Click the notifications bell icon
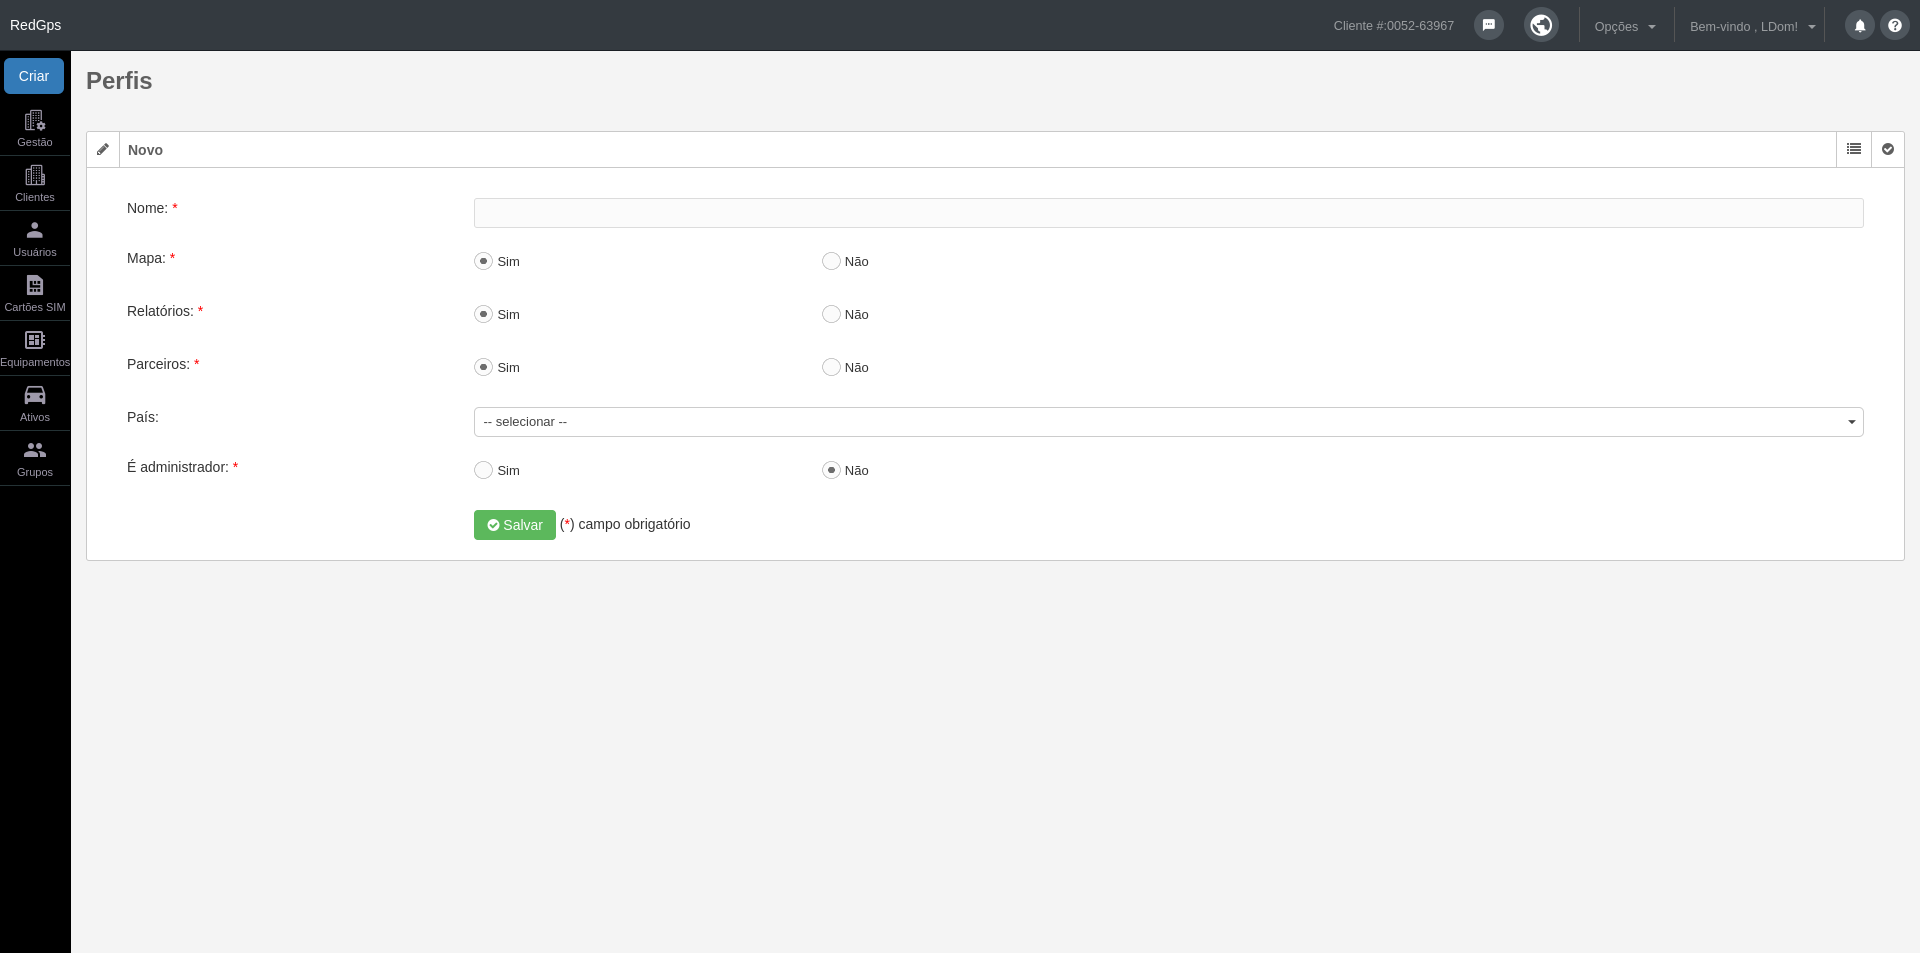This screenshot has height=953, width=1920. pos(1859,25)
